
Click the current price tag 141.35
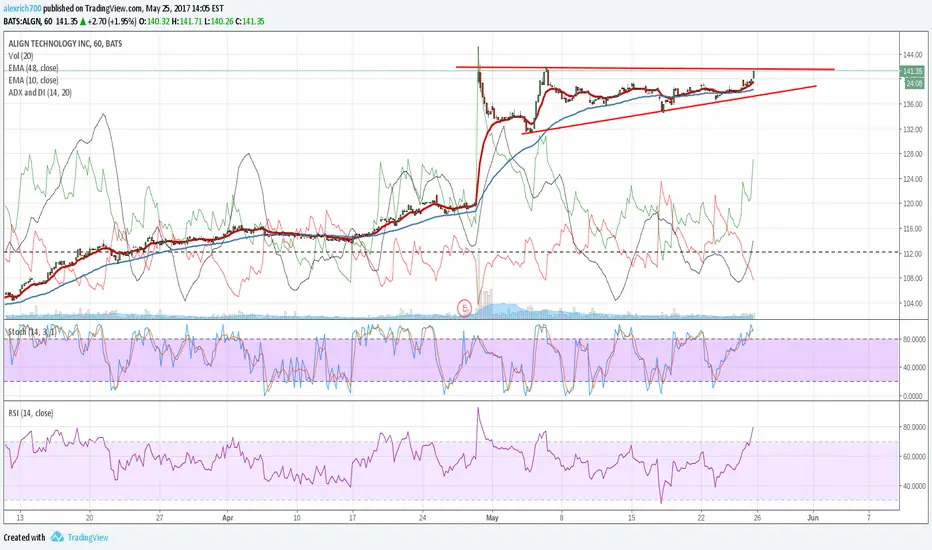pos(912,71)
